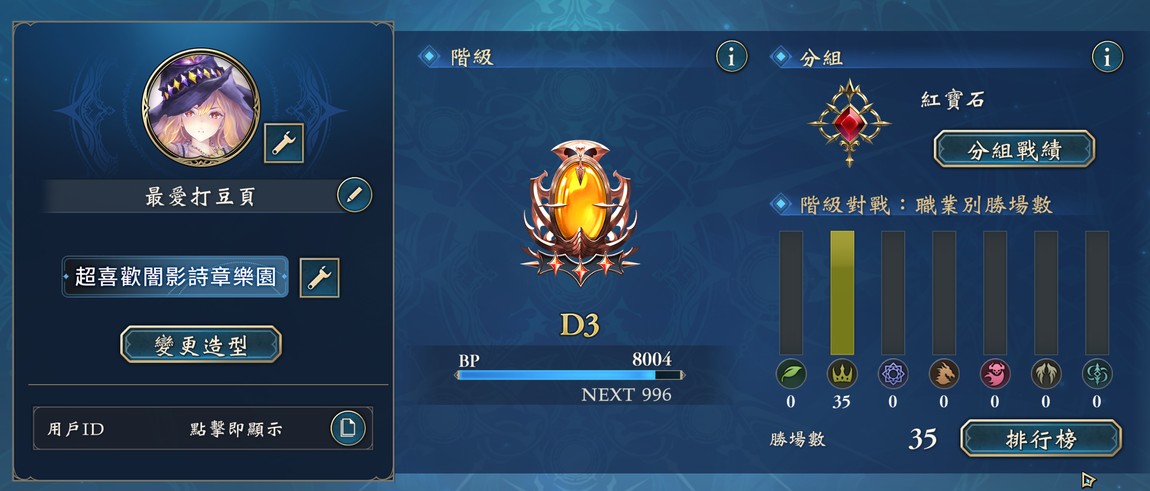Open the 分組 info icon
The width and height of the screenshot is (1150, 491).
tap(1107, 57)
